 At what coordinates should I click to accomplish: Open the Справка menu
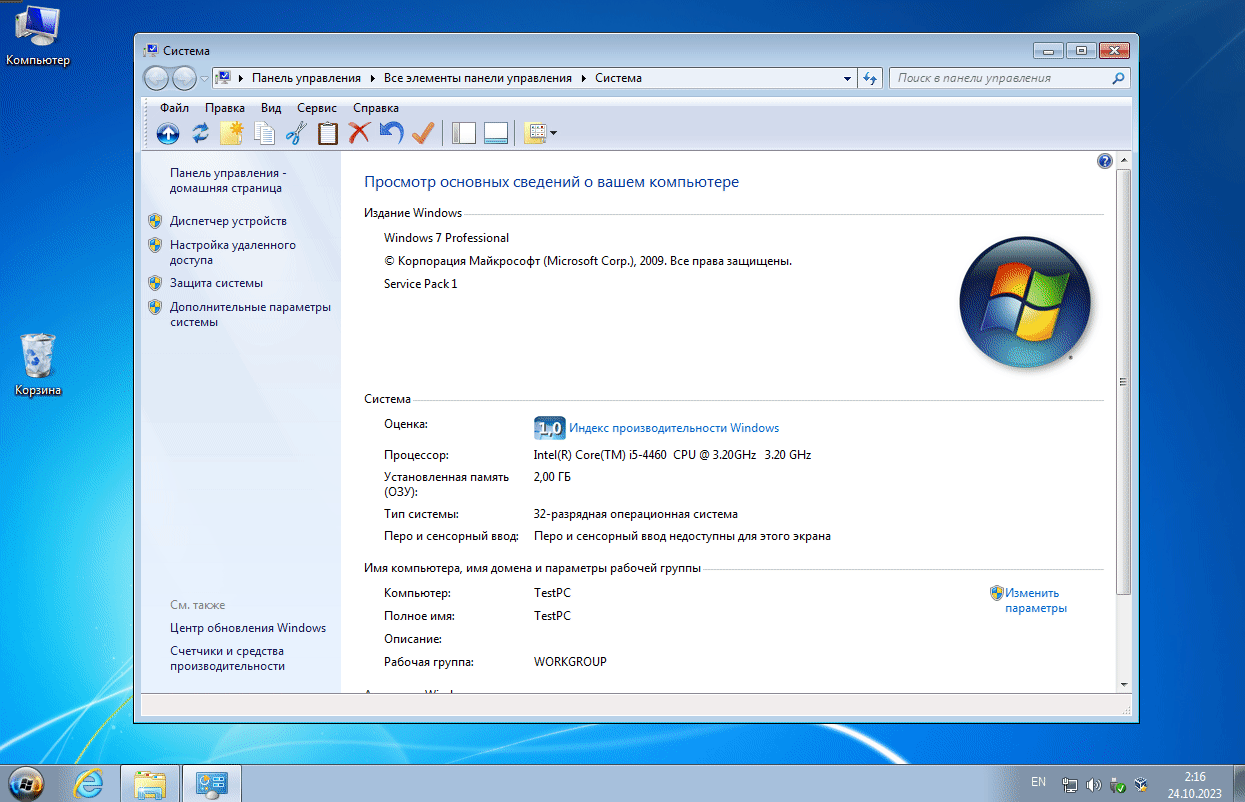[376, 108]
